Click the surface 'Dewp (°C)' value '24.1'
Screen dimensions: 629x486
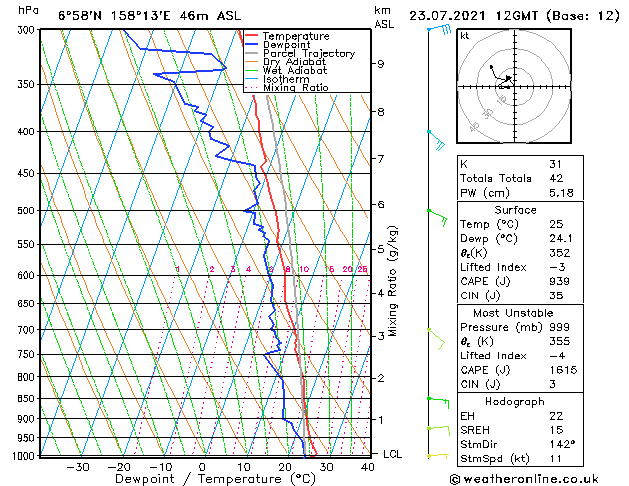pyautogui.click(x=561, y=239)
